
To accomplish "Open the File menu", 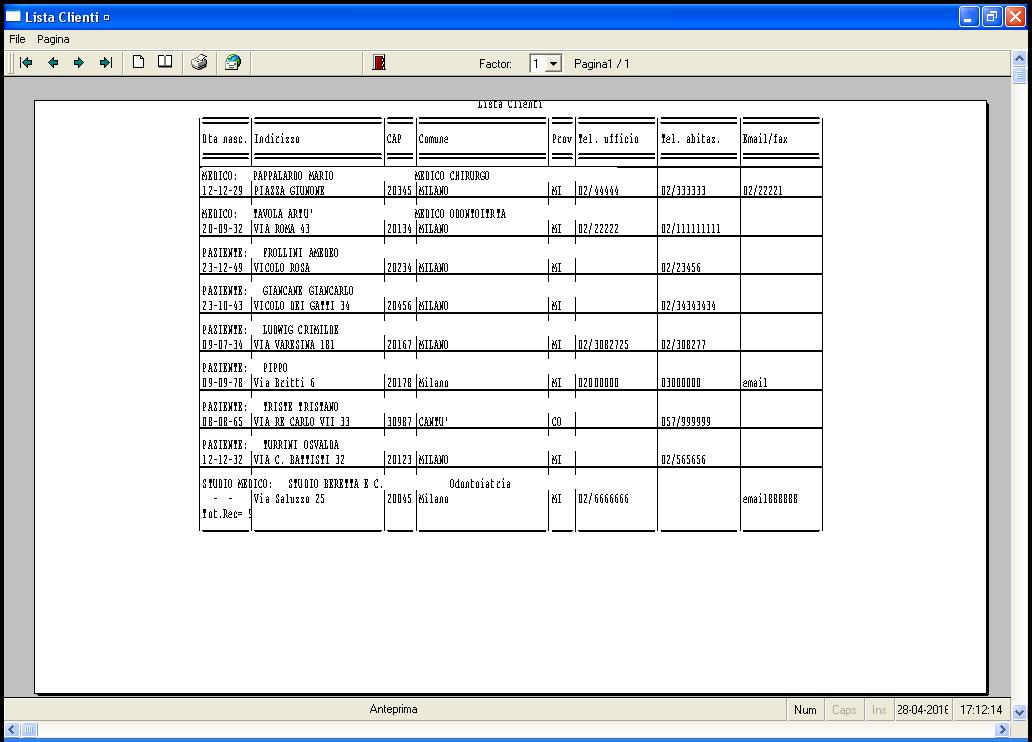I will (x=17, y=39).
